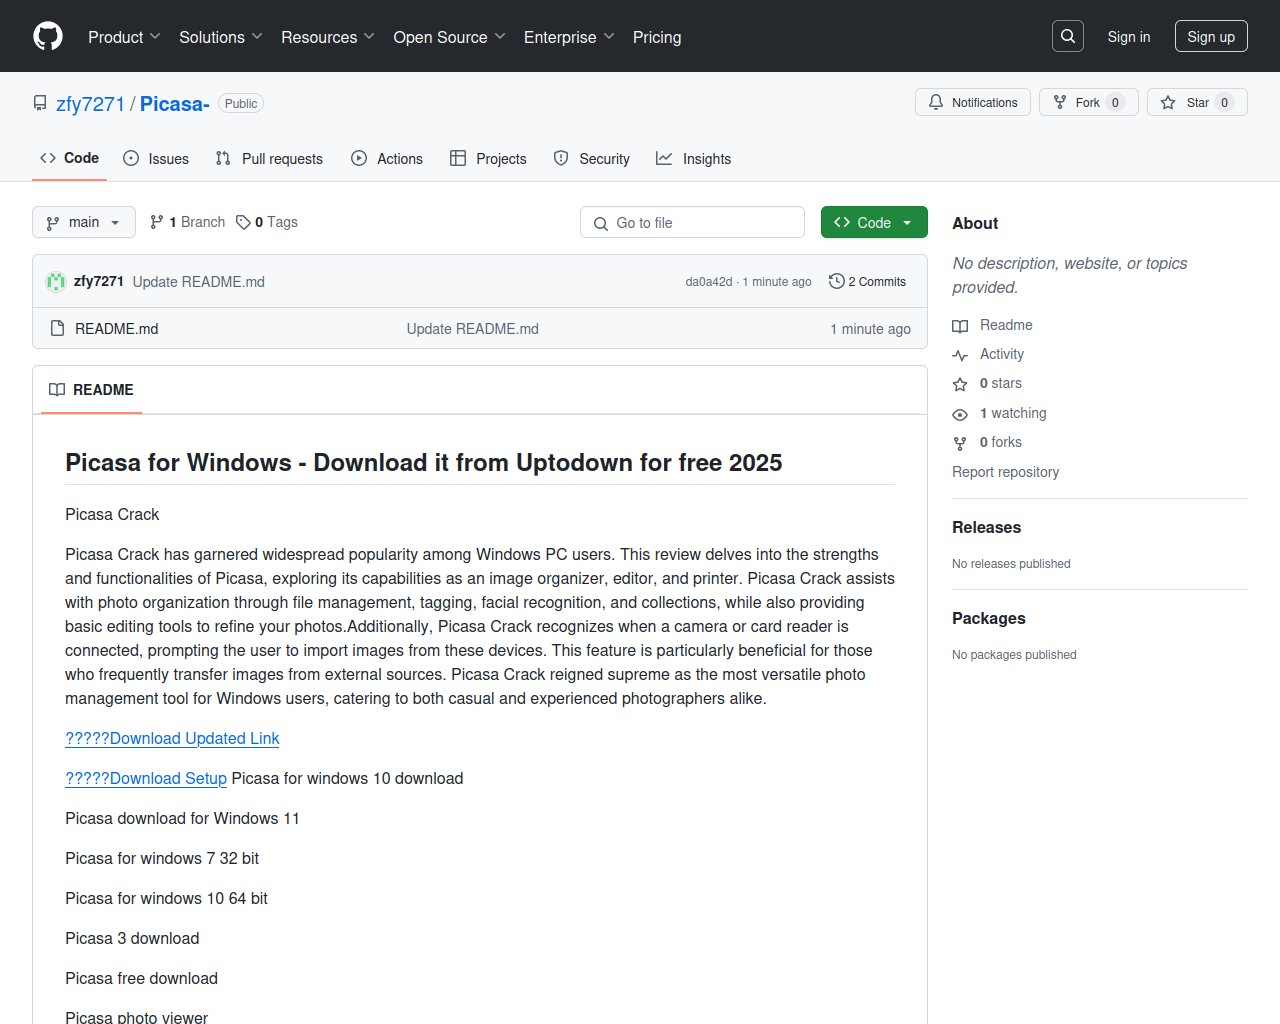Click the search magnifier icon
The image size is (1280, 1024).
[x=1068, y=36]
